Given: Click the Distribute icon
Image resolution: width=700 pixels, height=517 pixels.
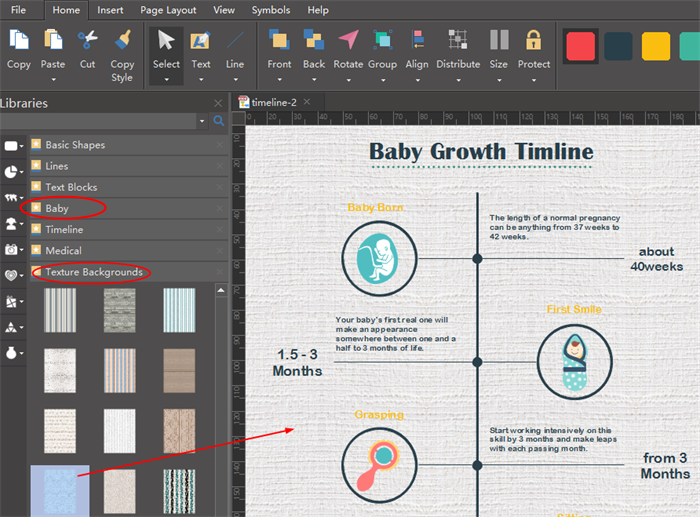Looking at the screenshot, I should point(458,41).
